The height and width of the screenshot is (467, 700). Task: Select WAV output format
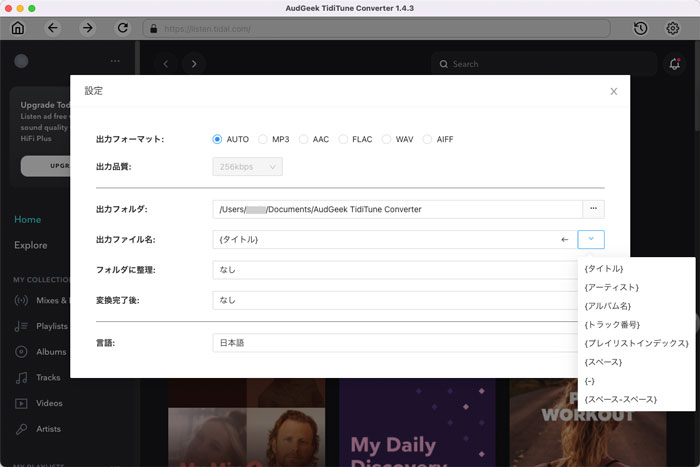click(x=386, y=139)
